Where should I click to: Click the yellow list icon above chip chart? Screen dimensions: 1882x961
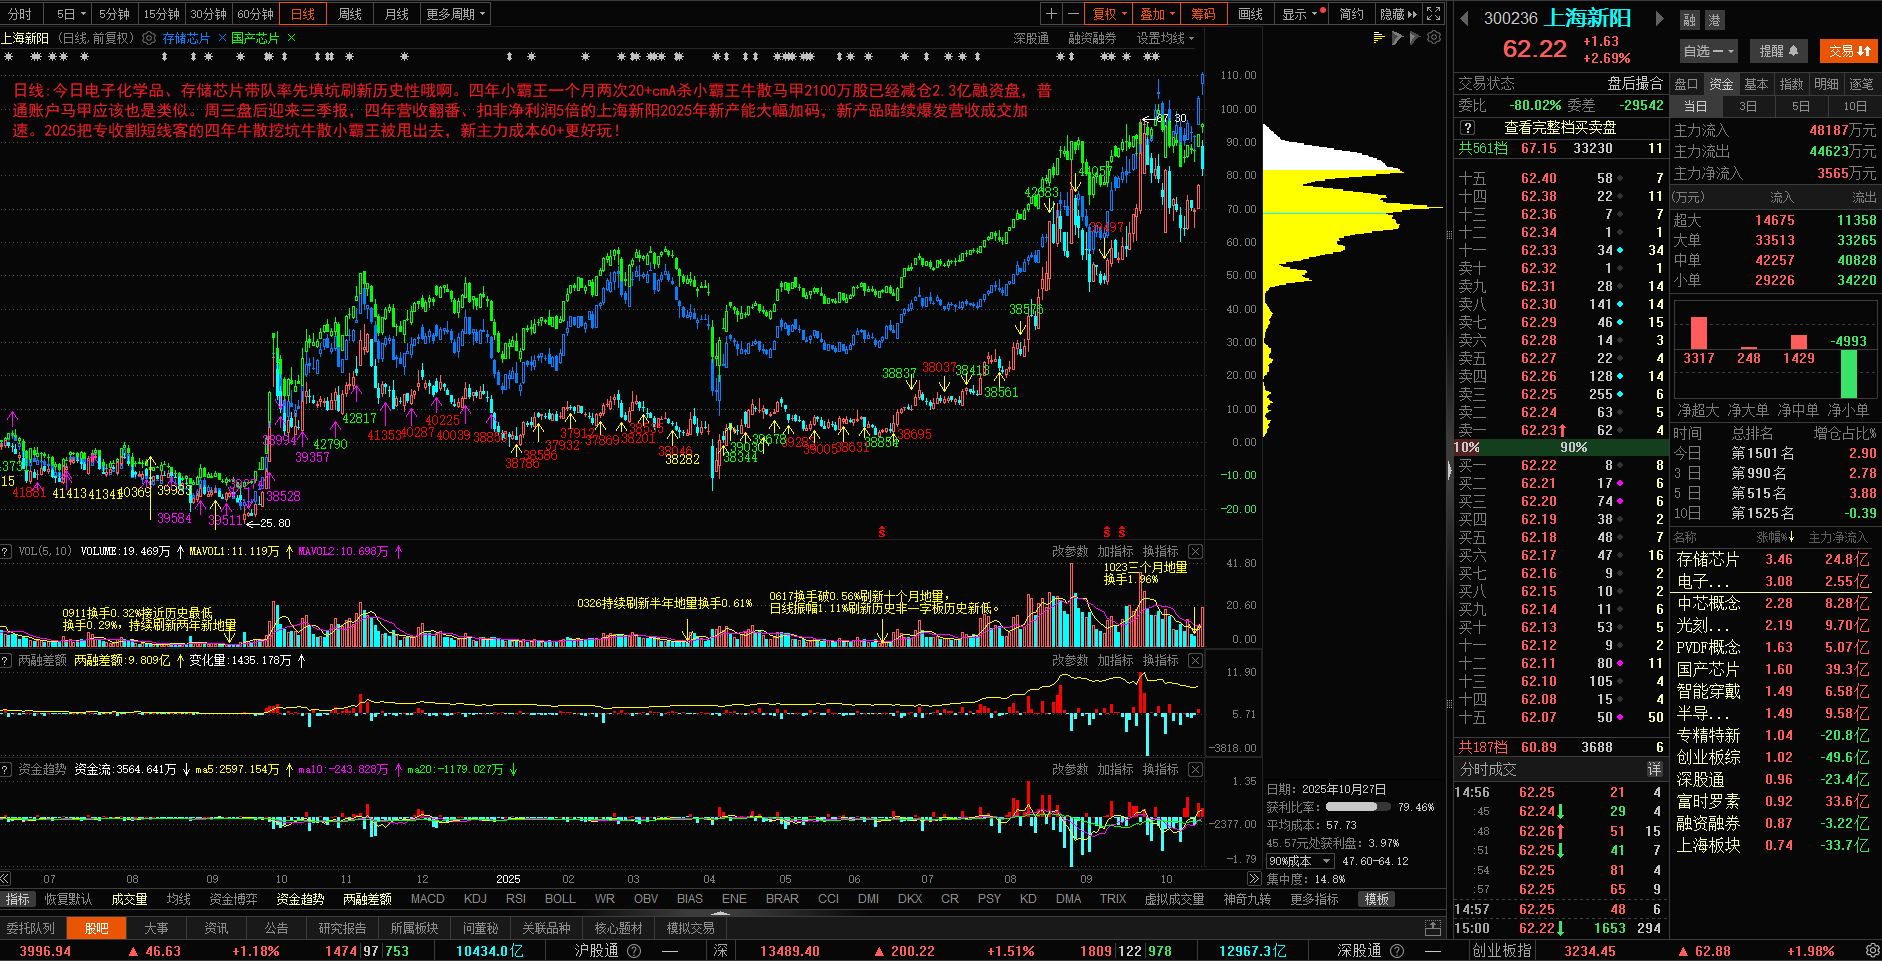click(x=1379, y=38)
